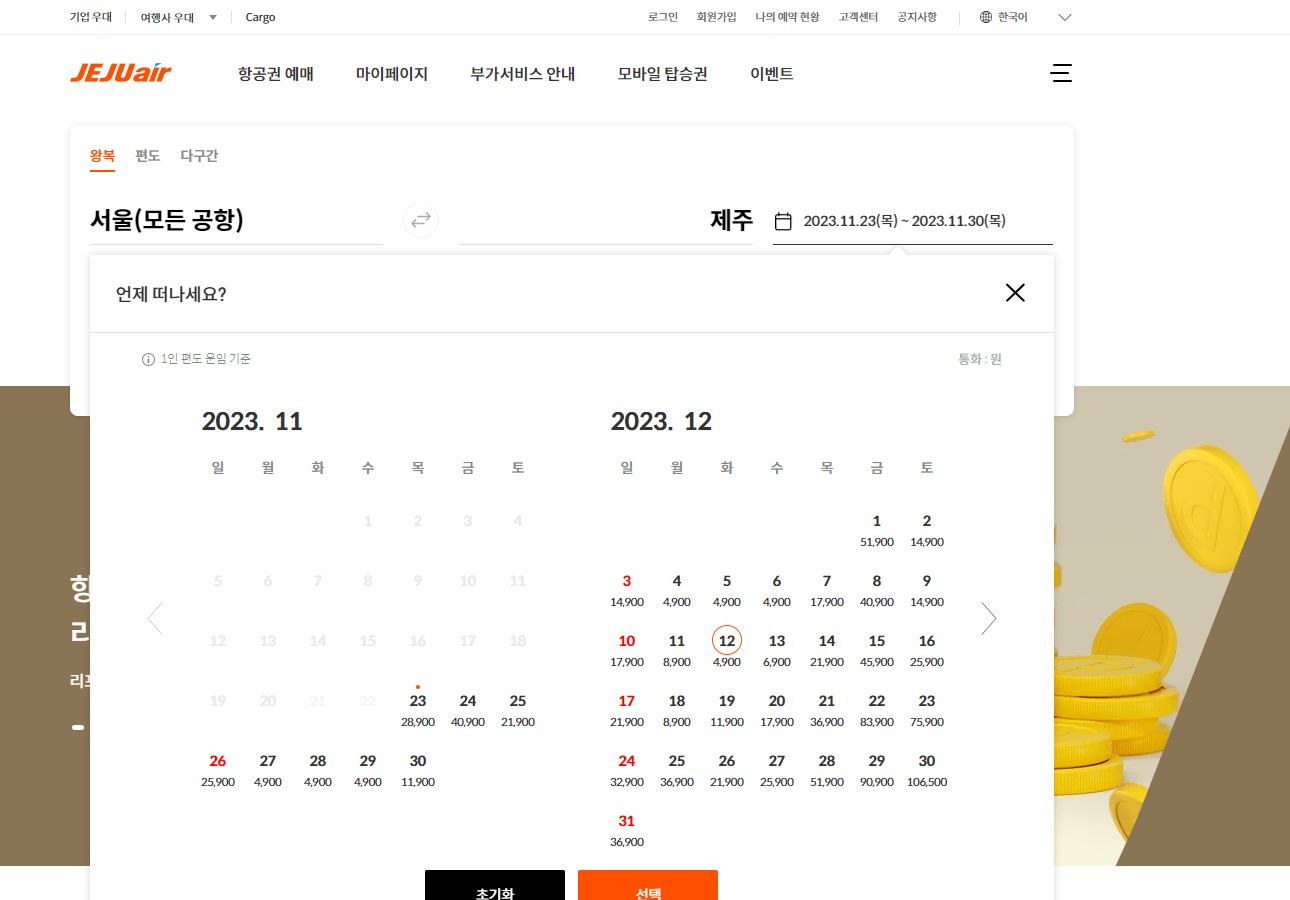Select December 30 priced 106,500
The height and width of the screenshot is (900, 1290).
click(x=927, y=770)
